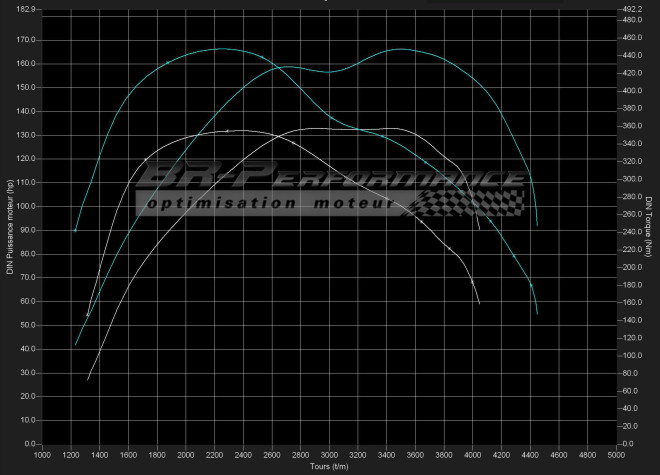Viewport: 660px width, 475px height.
Task: Click the white curve endpoint near 4050 rpm
Action: point(479,302)
